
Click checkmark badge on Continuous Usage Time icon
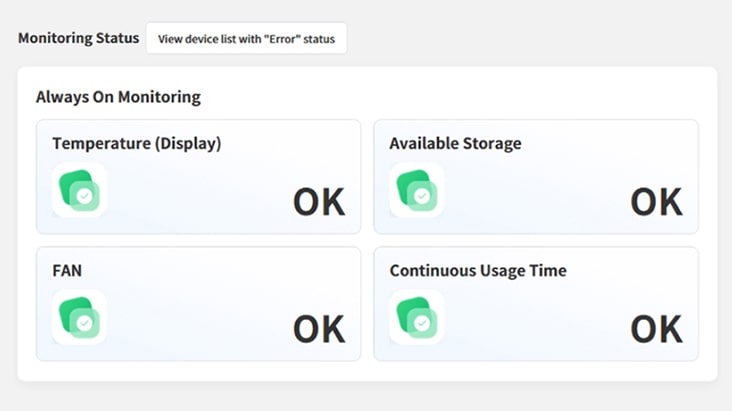(x=423, y=324)
